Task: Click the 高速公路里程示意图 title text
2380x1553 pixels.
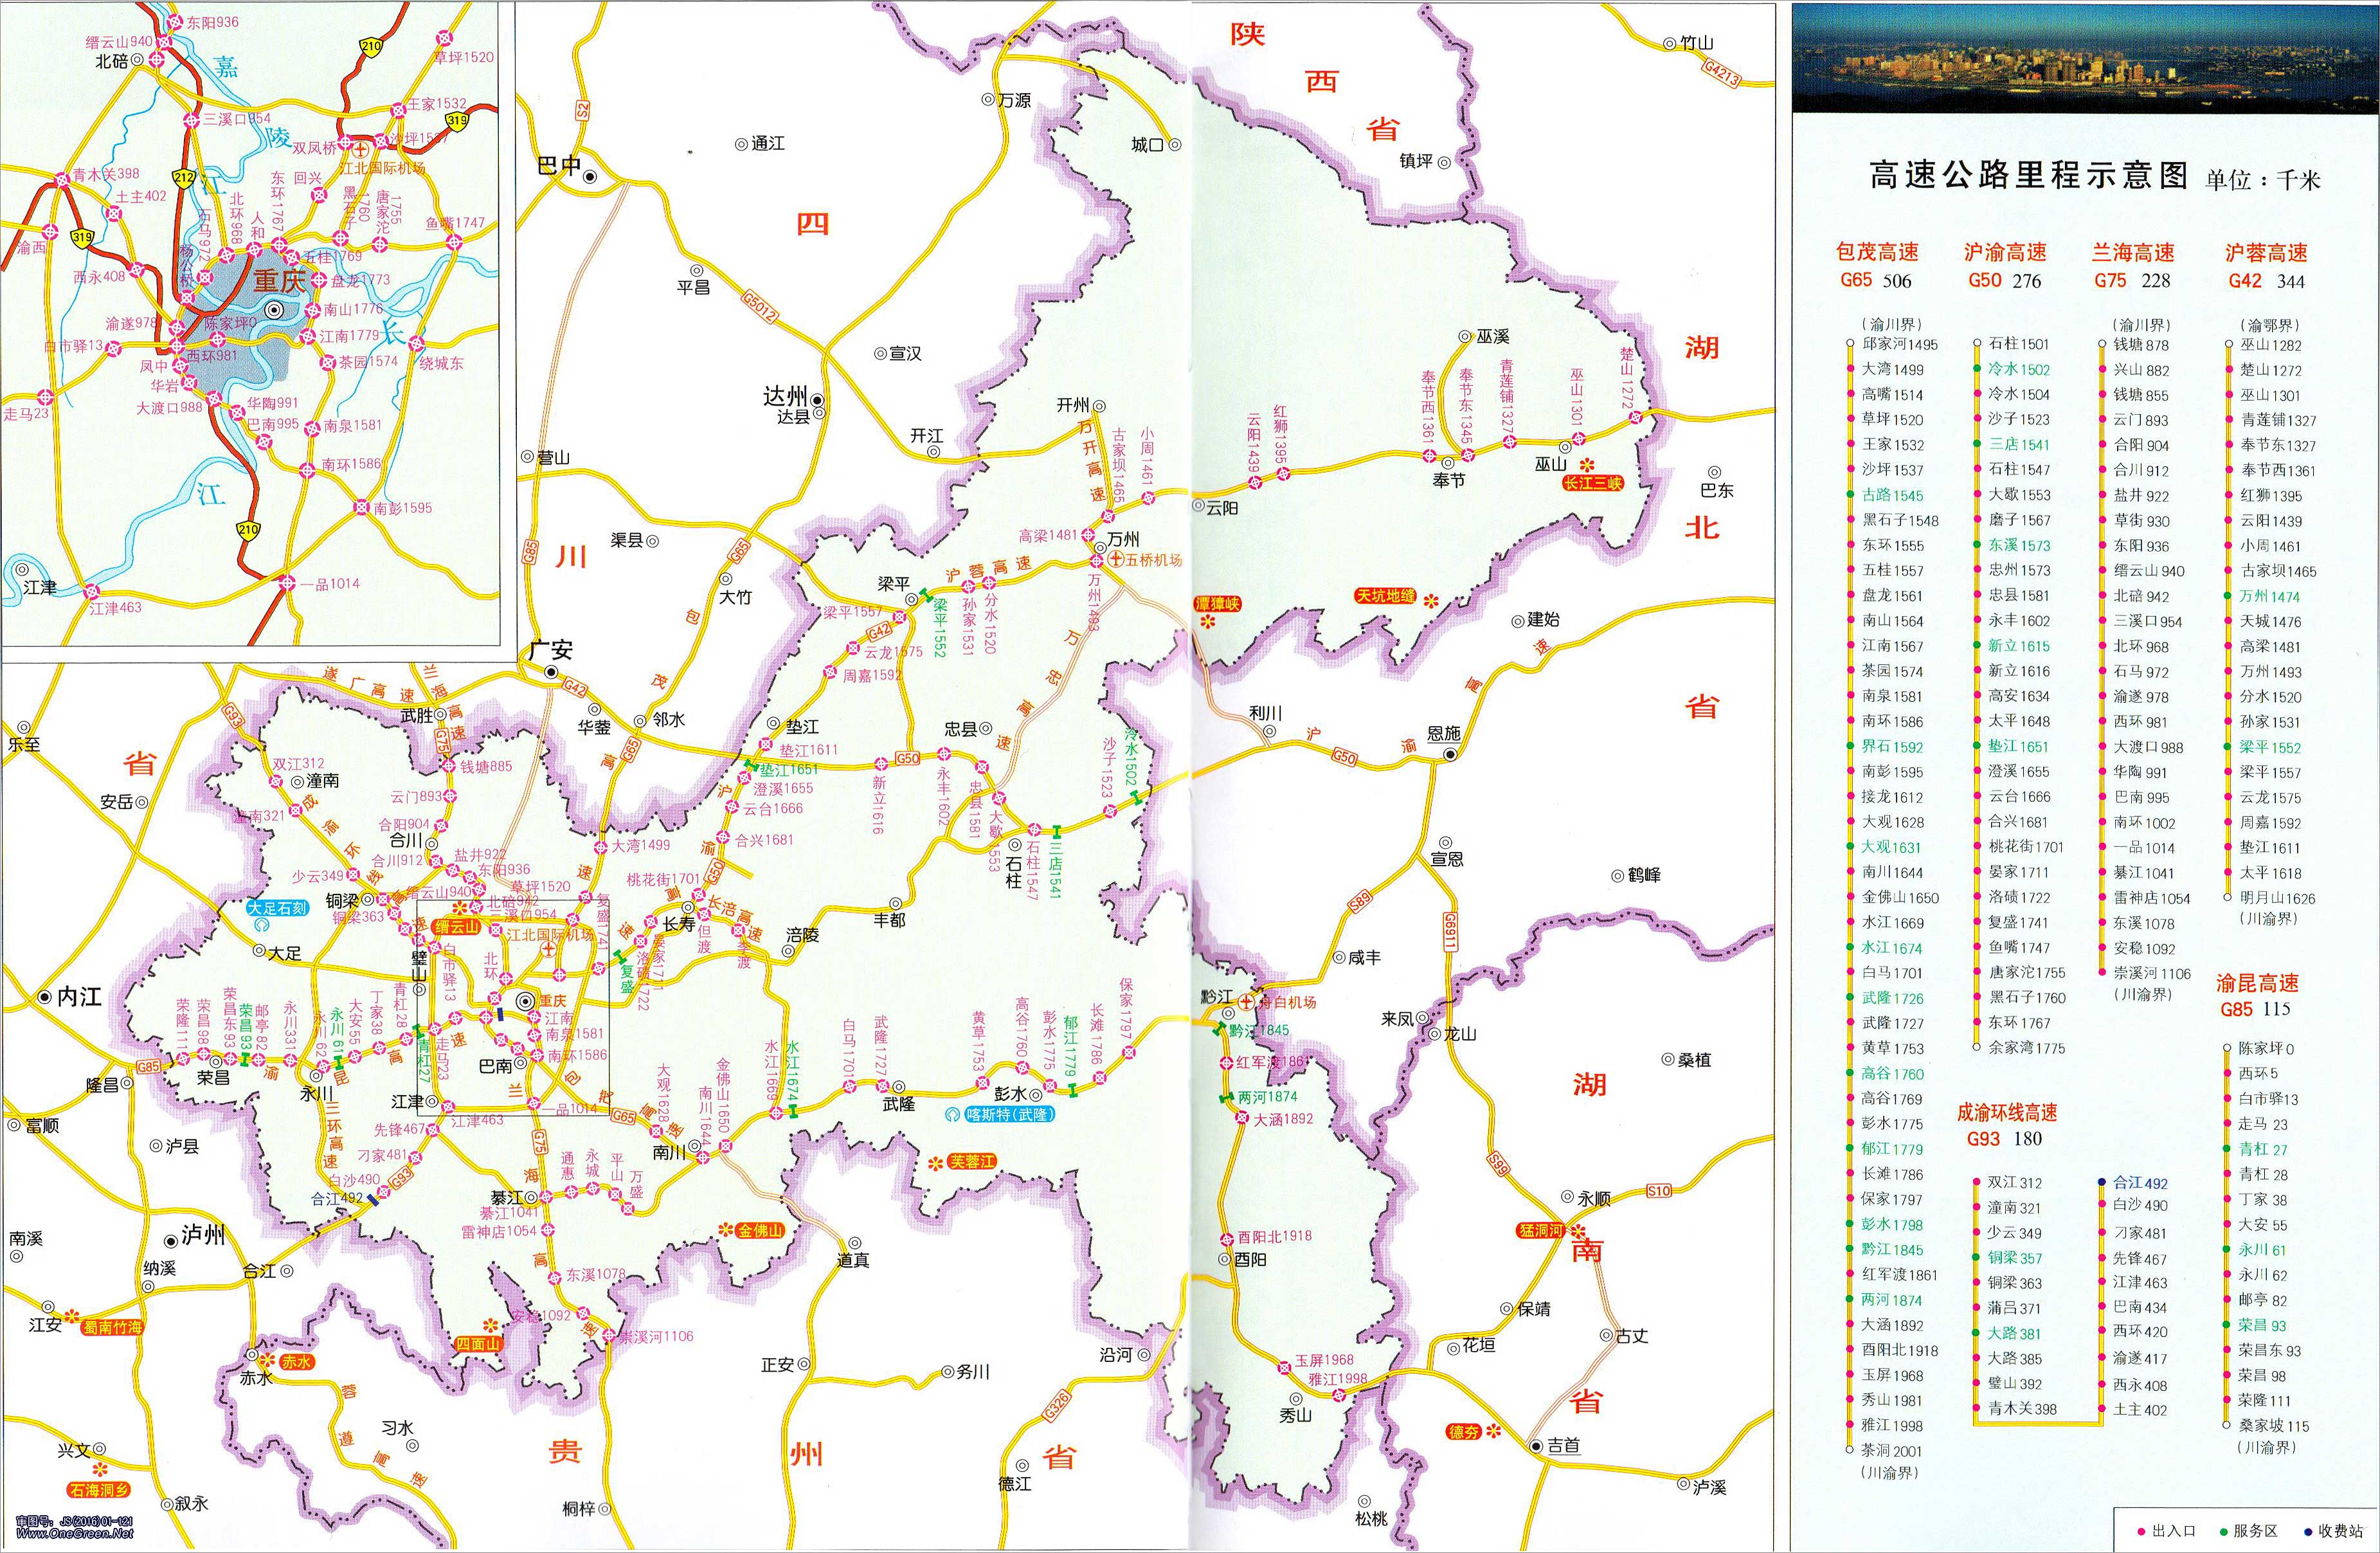Action: [x=2029, y=176]
